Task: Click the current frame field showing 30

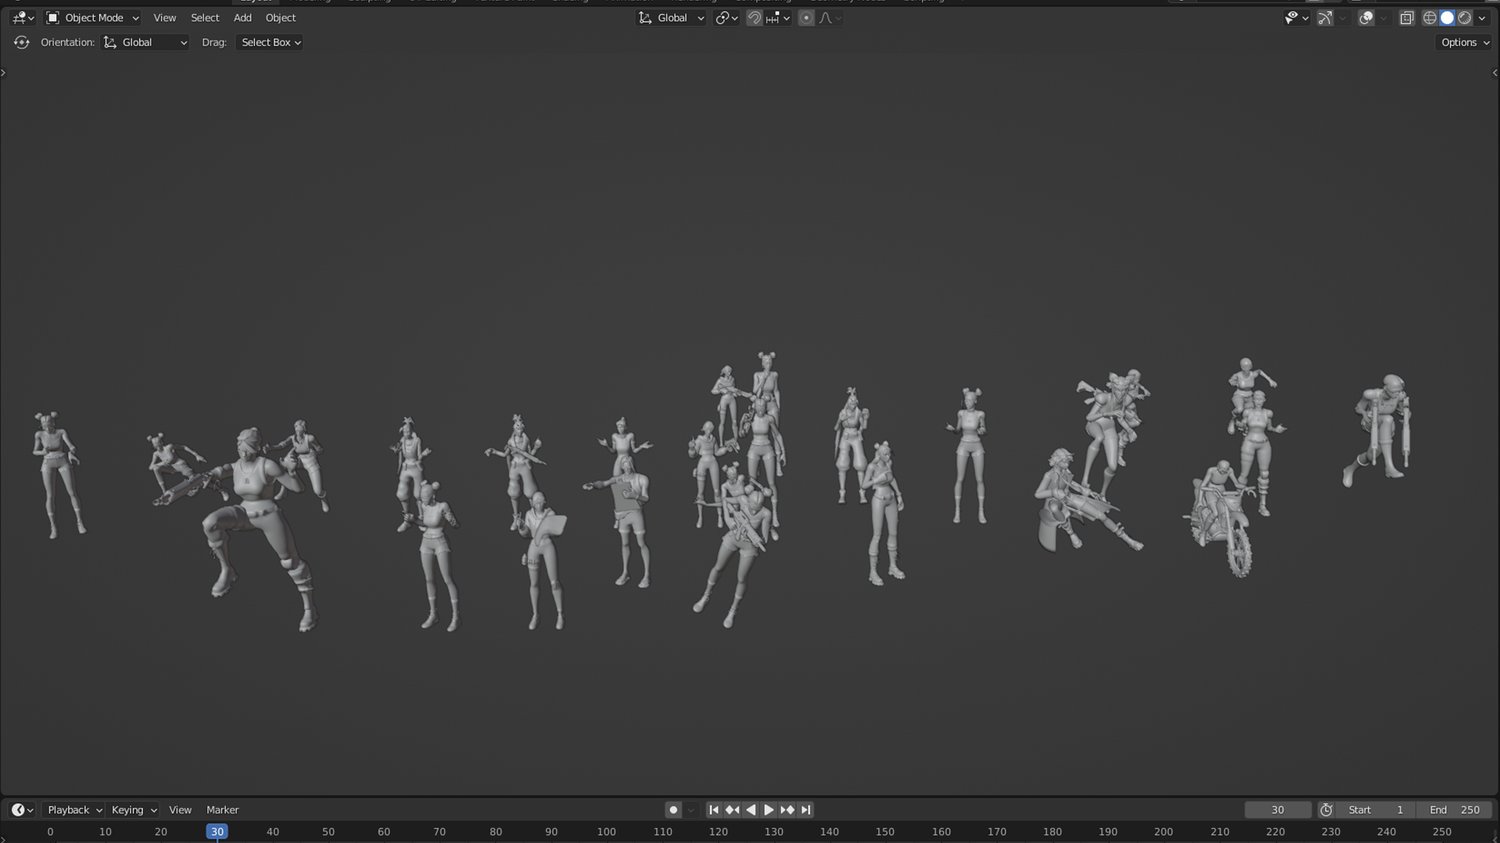Action: (1278, 810)
